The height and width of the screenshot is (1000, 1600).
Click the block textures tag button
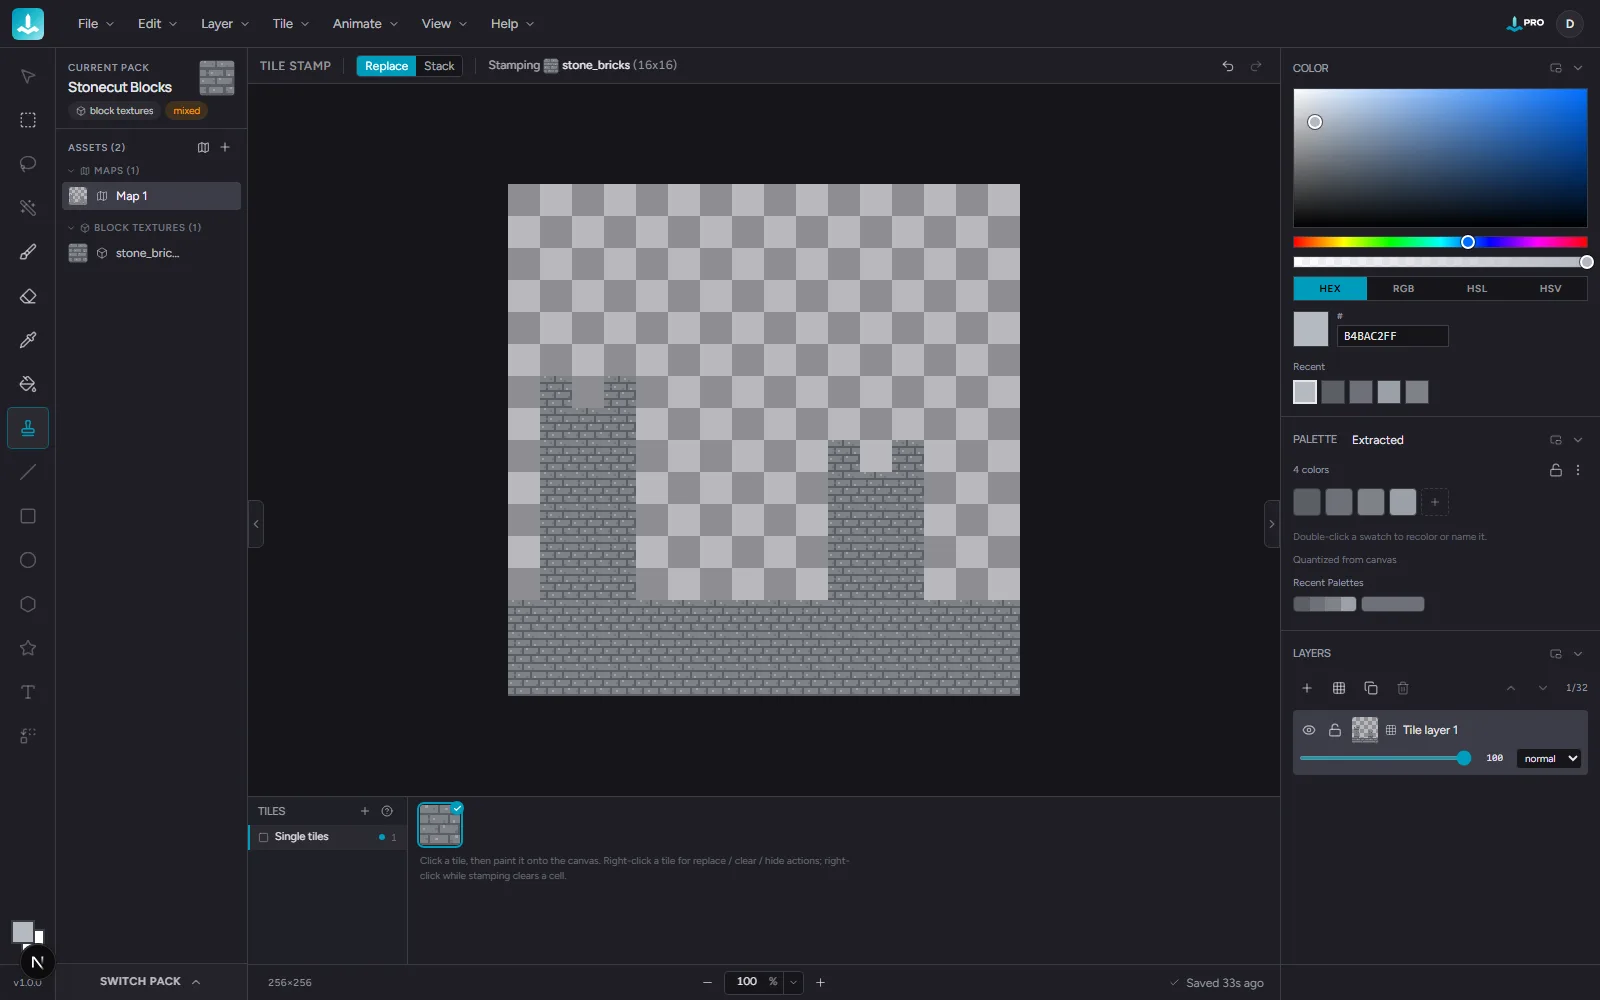115,111
